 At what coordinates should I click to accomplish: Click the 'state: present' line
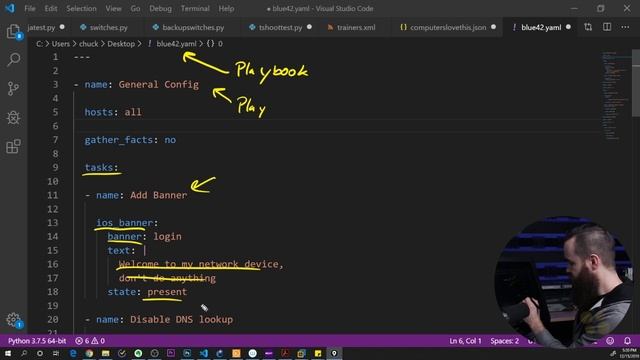coord(147,292)
